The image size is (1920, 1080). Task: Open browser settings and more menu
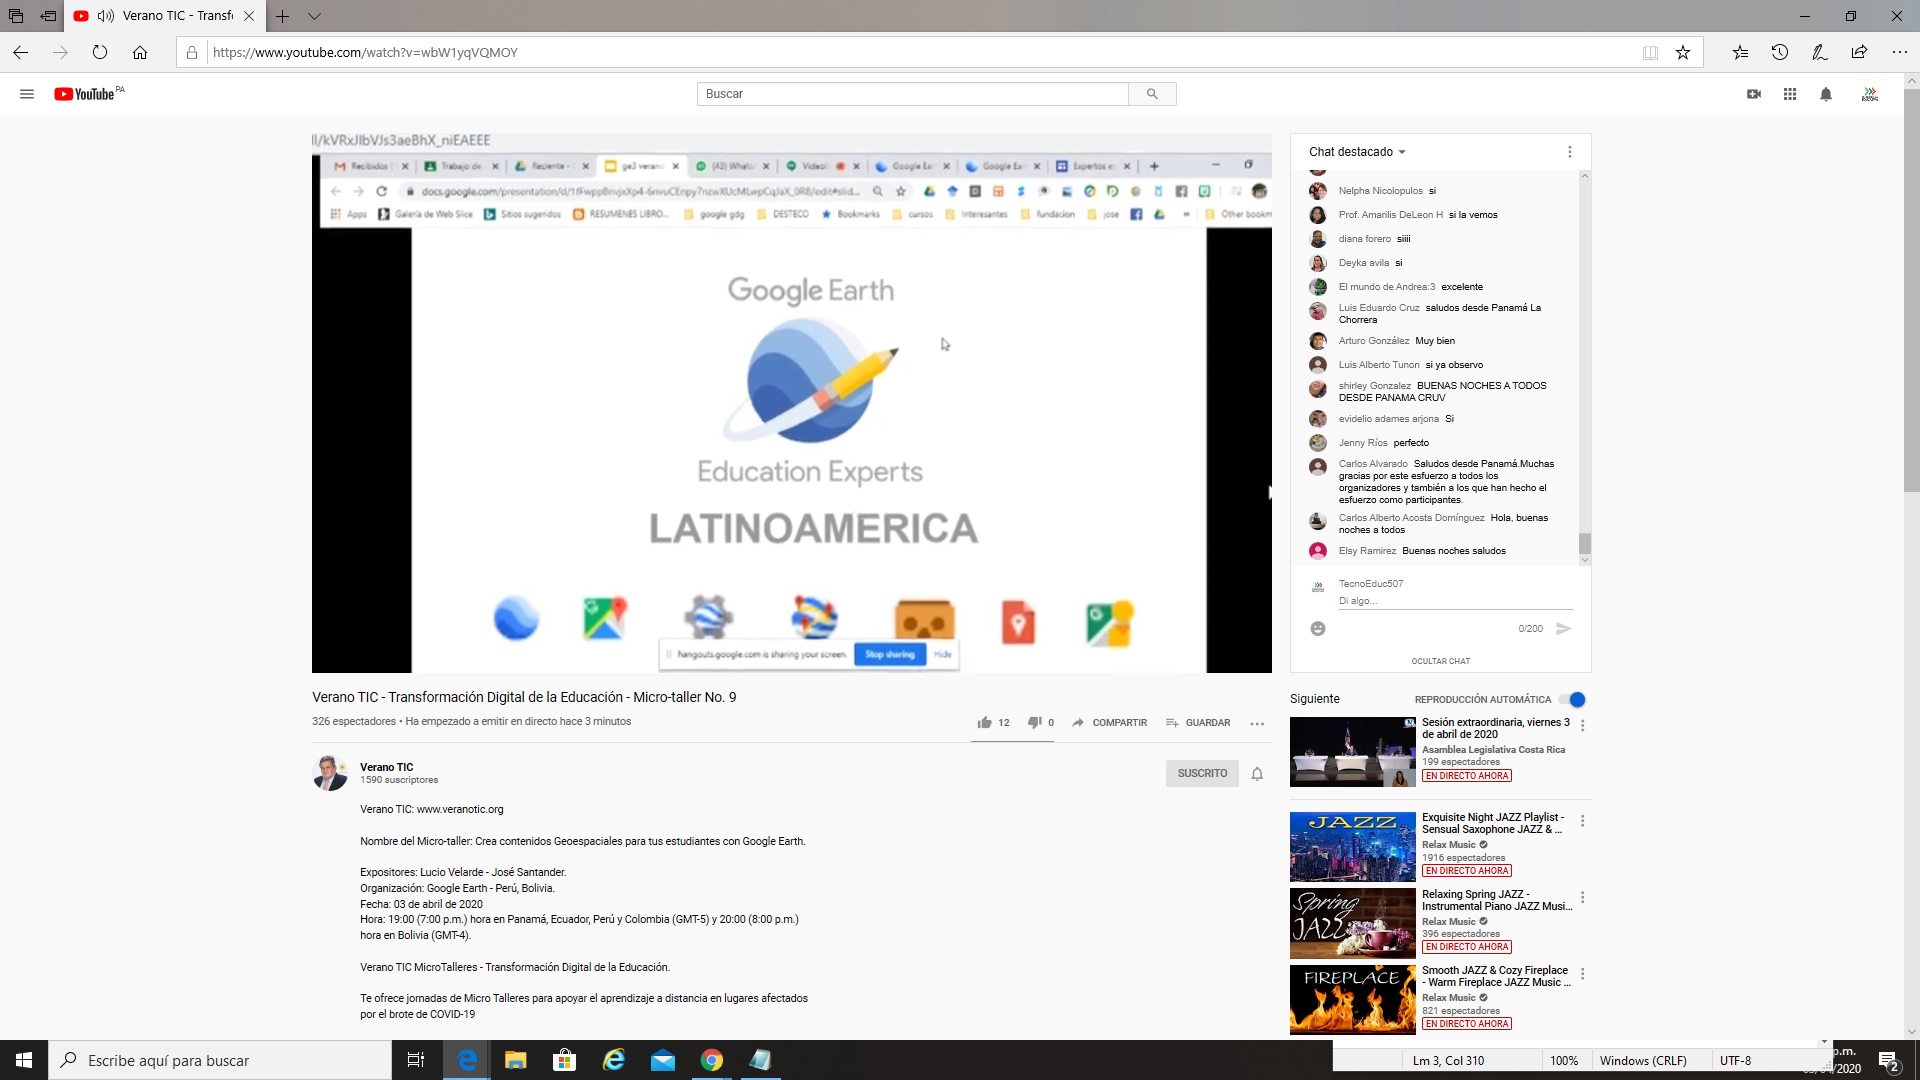1900,52
